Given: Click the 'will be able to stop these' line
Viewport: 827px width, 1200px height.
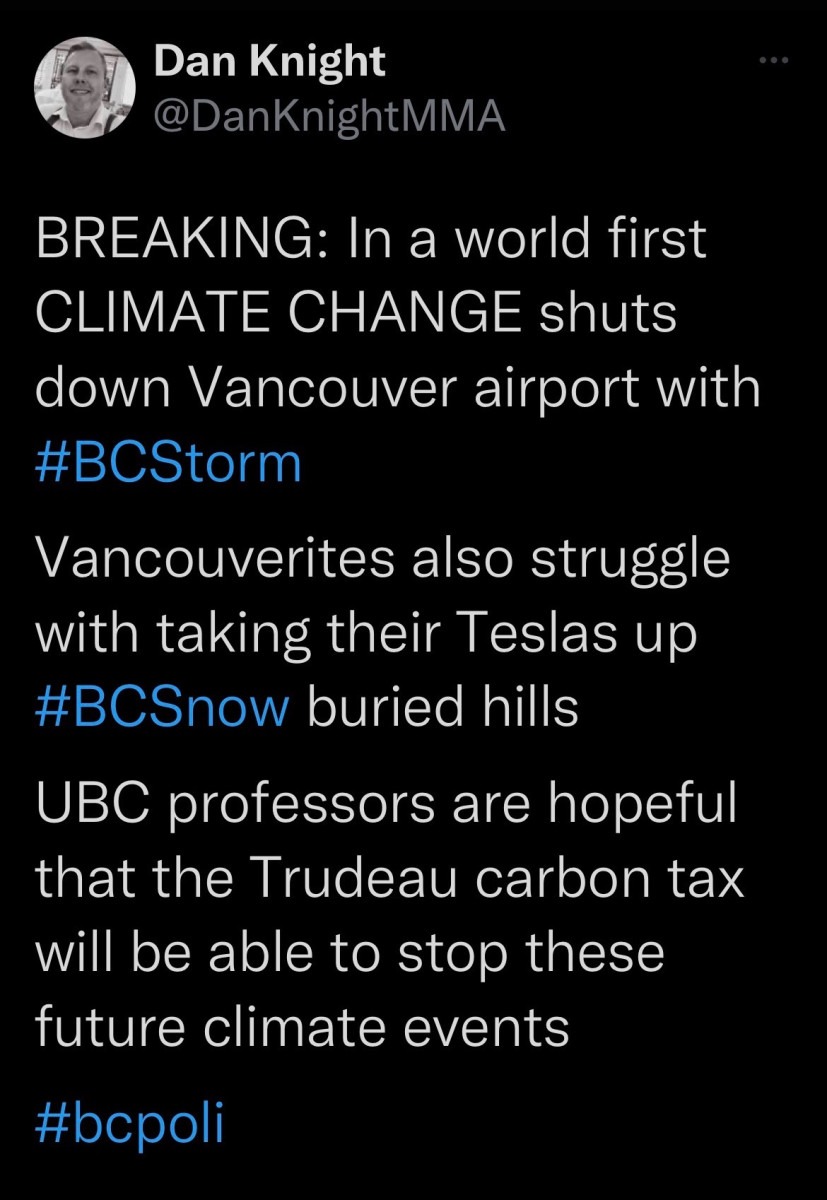Looking at the screenshot, I should click(350, 952).
